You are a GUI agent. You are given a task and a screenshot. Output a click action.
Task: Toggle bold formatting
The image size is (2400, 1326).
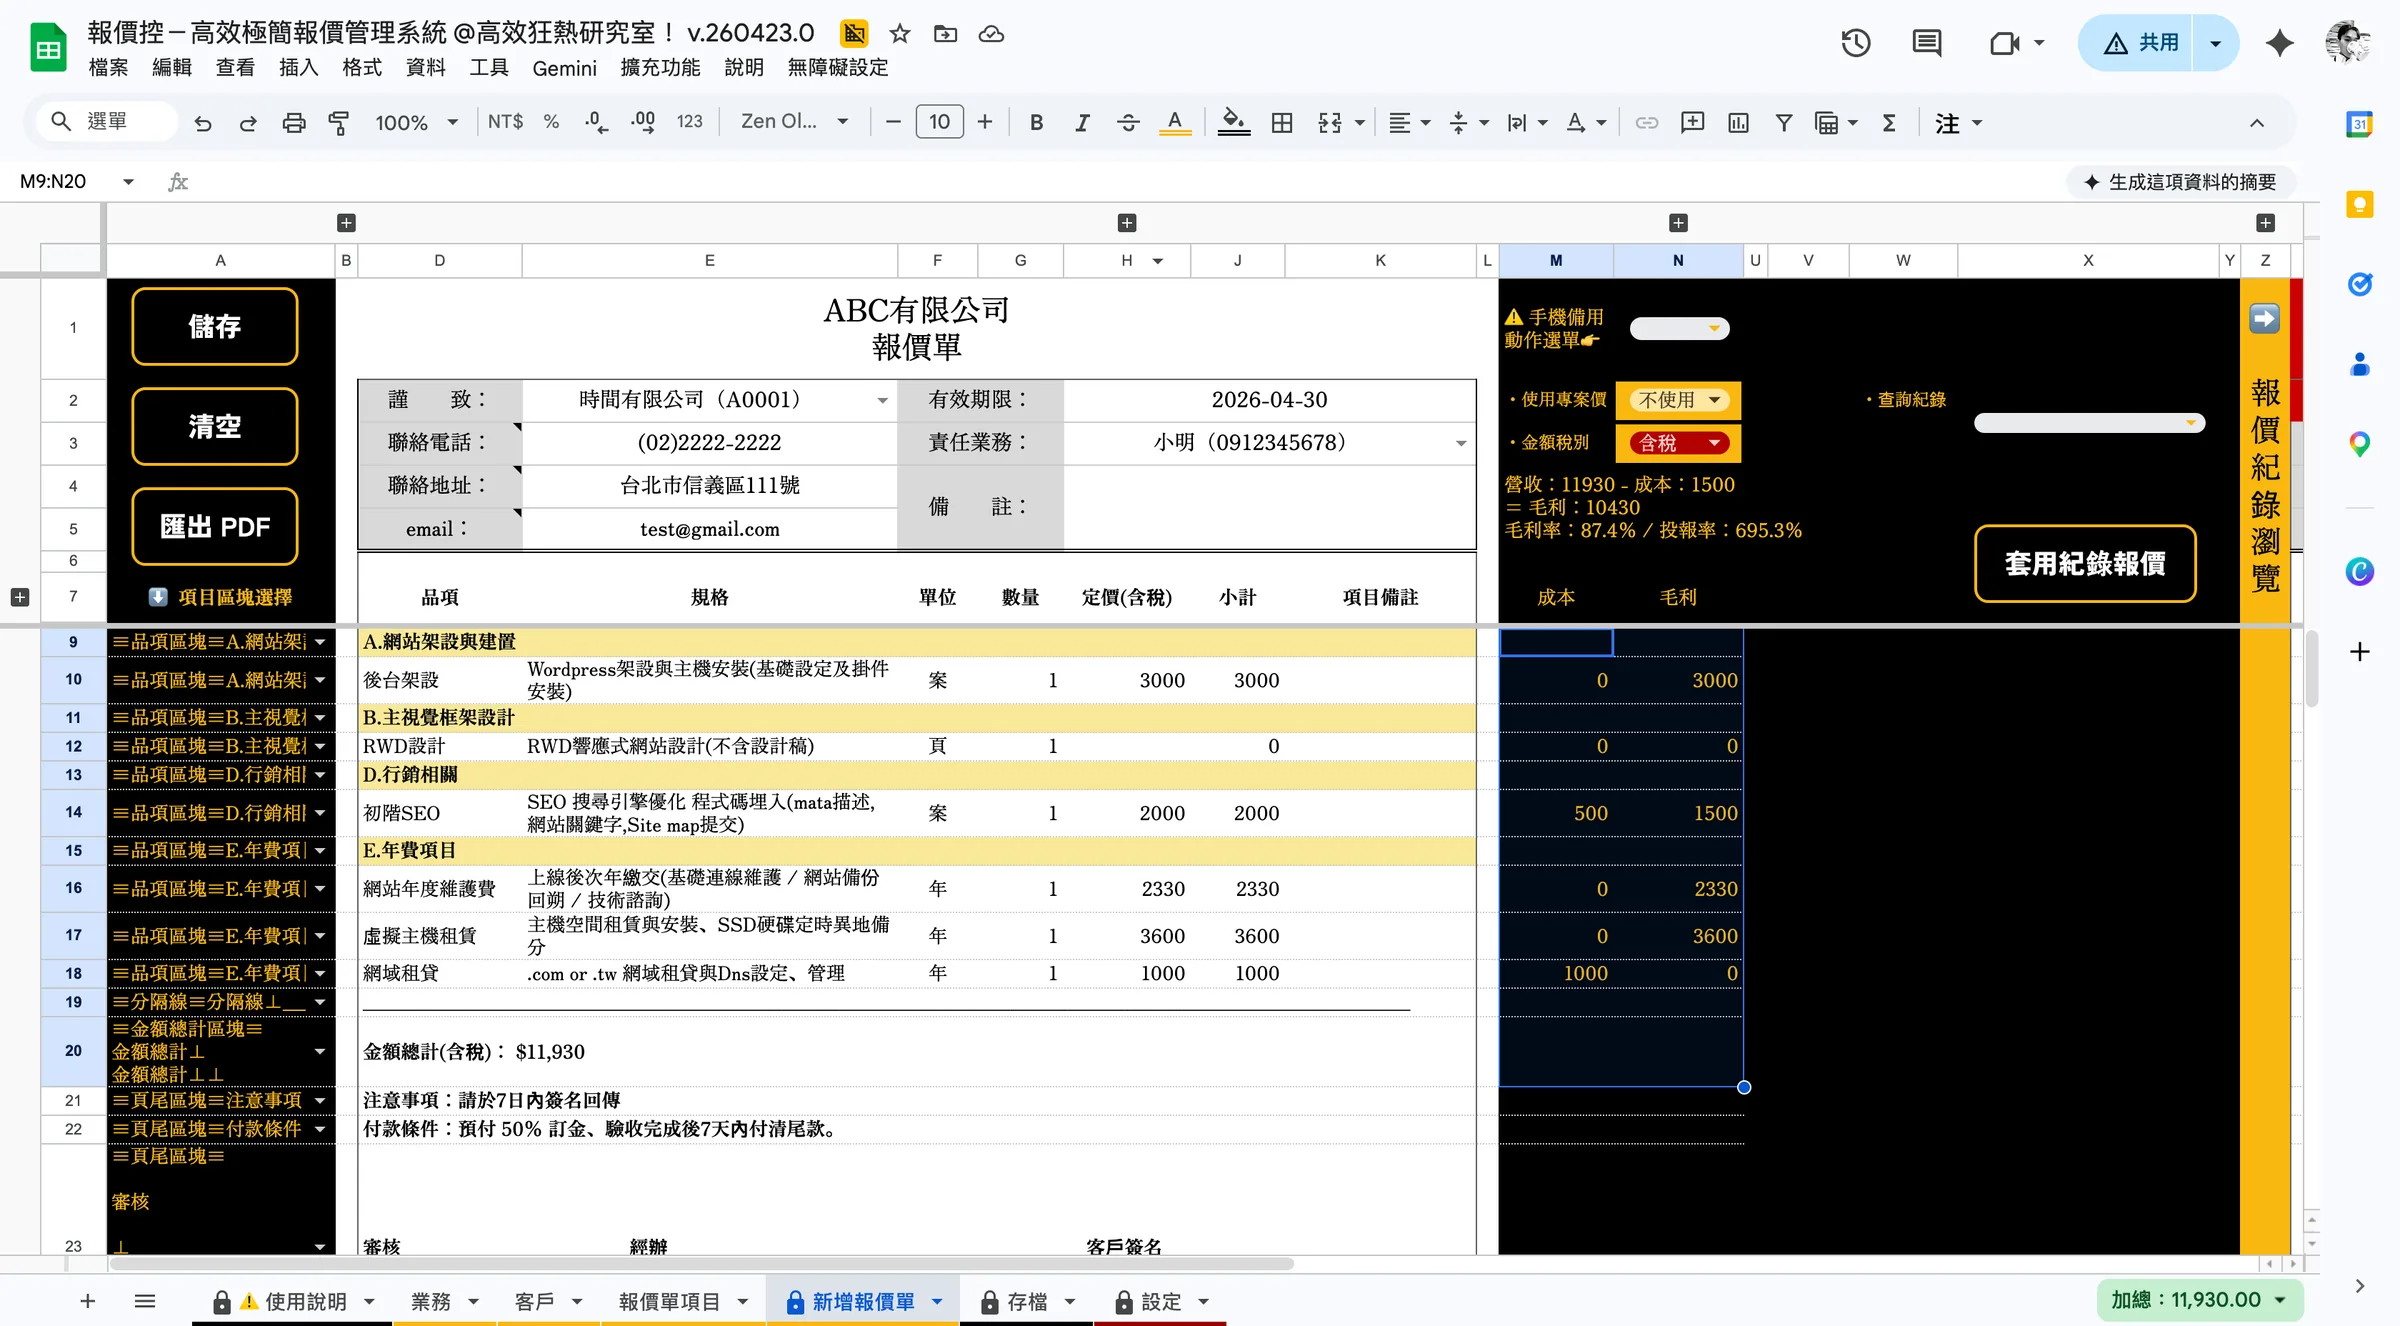1036,122
